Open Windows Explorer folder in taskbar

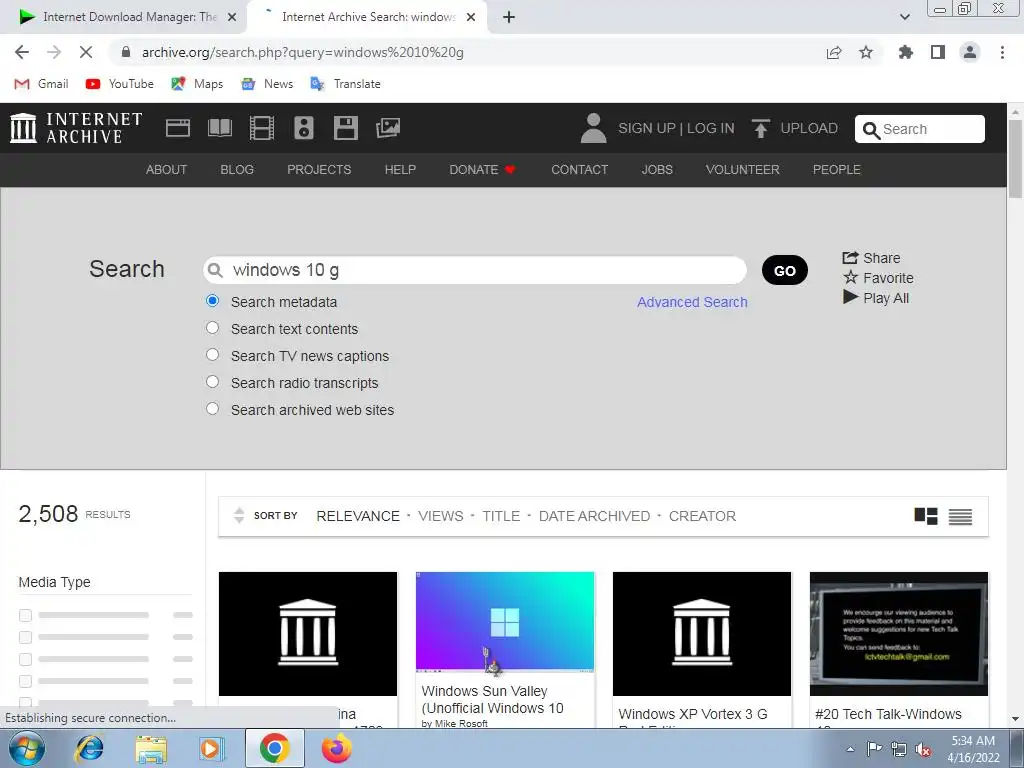(x=151, y=748)
